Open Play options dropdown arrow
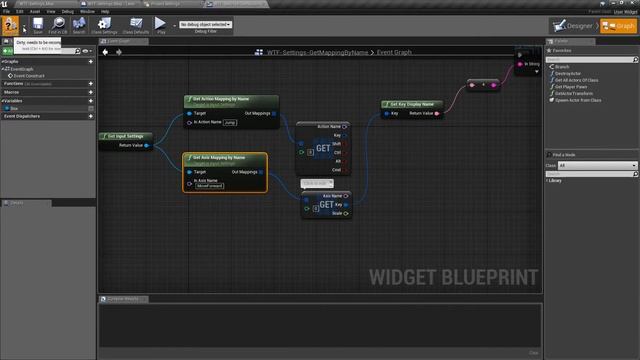Viewport: 640px width, 360px height. point(174,26)
